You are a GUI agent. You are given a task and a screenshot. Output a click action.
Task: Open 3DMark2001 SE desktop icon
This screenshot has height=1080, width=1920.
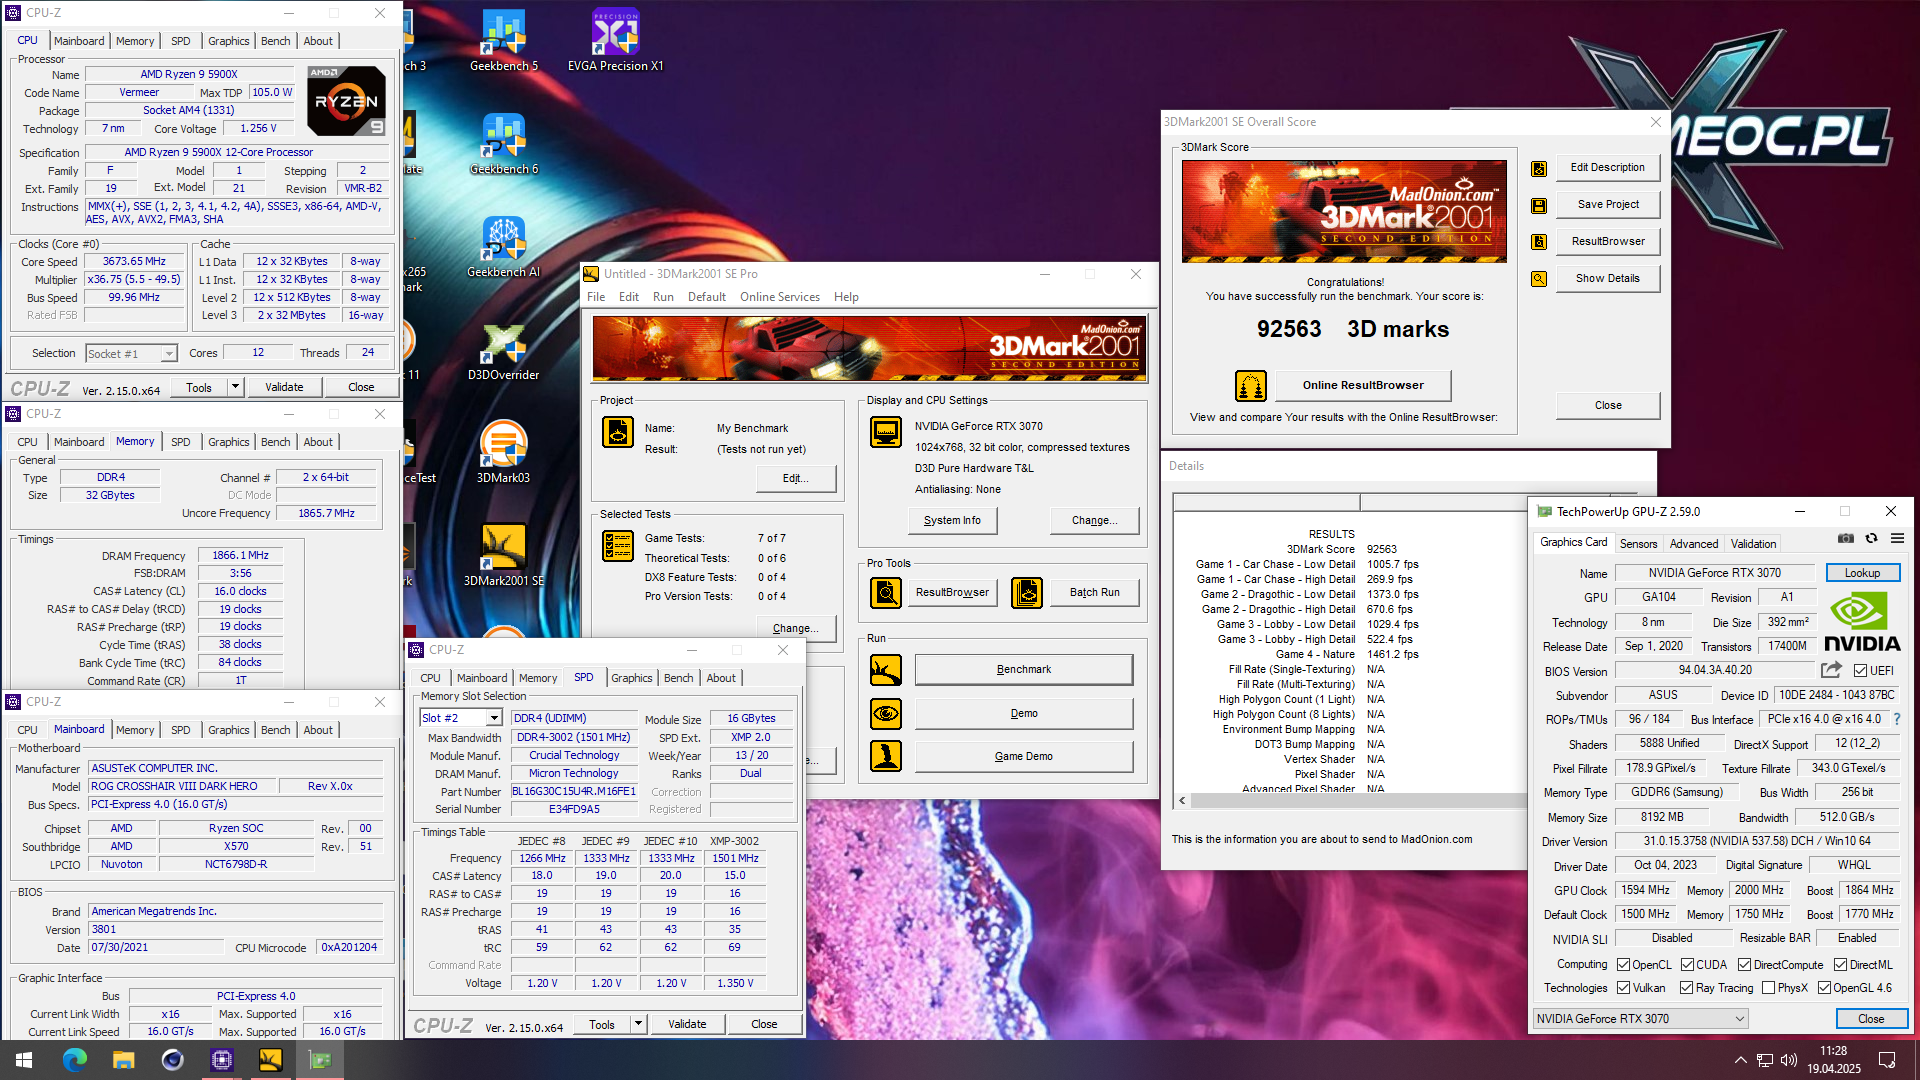(x=504, y=555)
